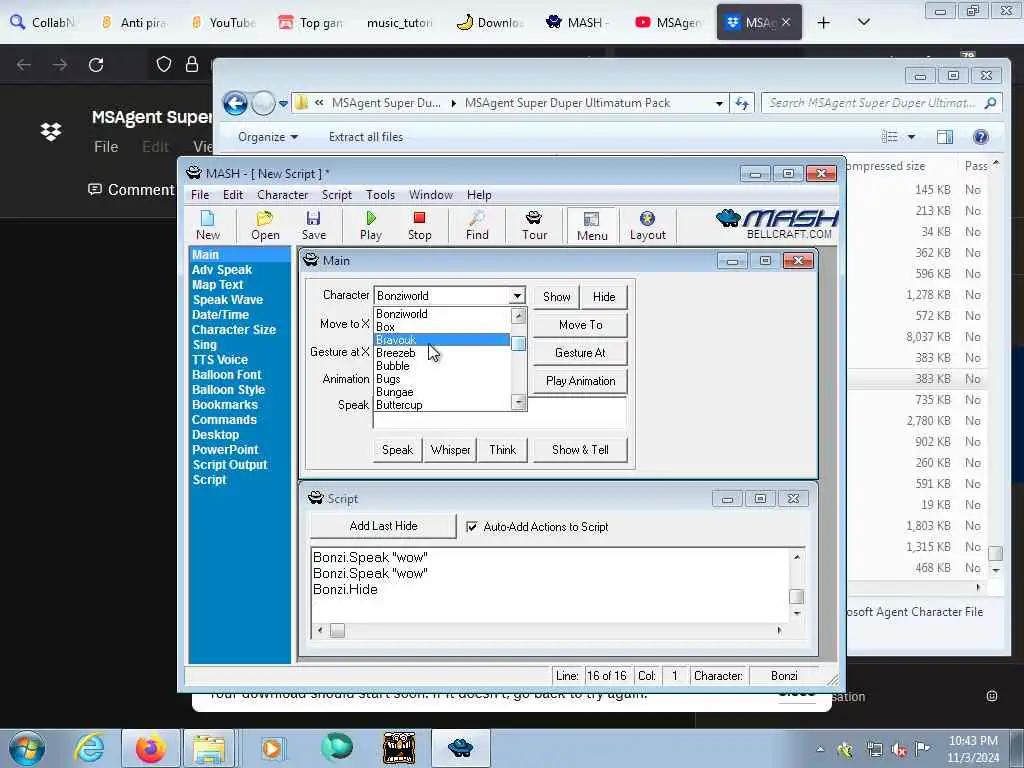Image resolution: width=1024 pixels, height=768 pixels.
Task: Open the Windows Start menu
Action: coord(27,748)
